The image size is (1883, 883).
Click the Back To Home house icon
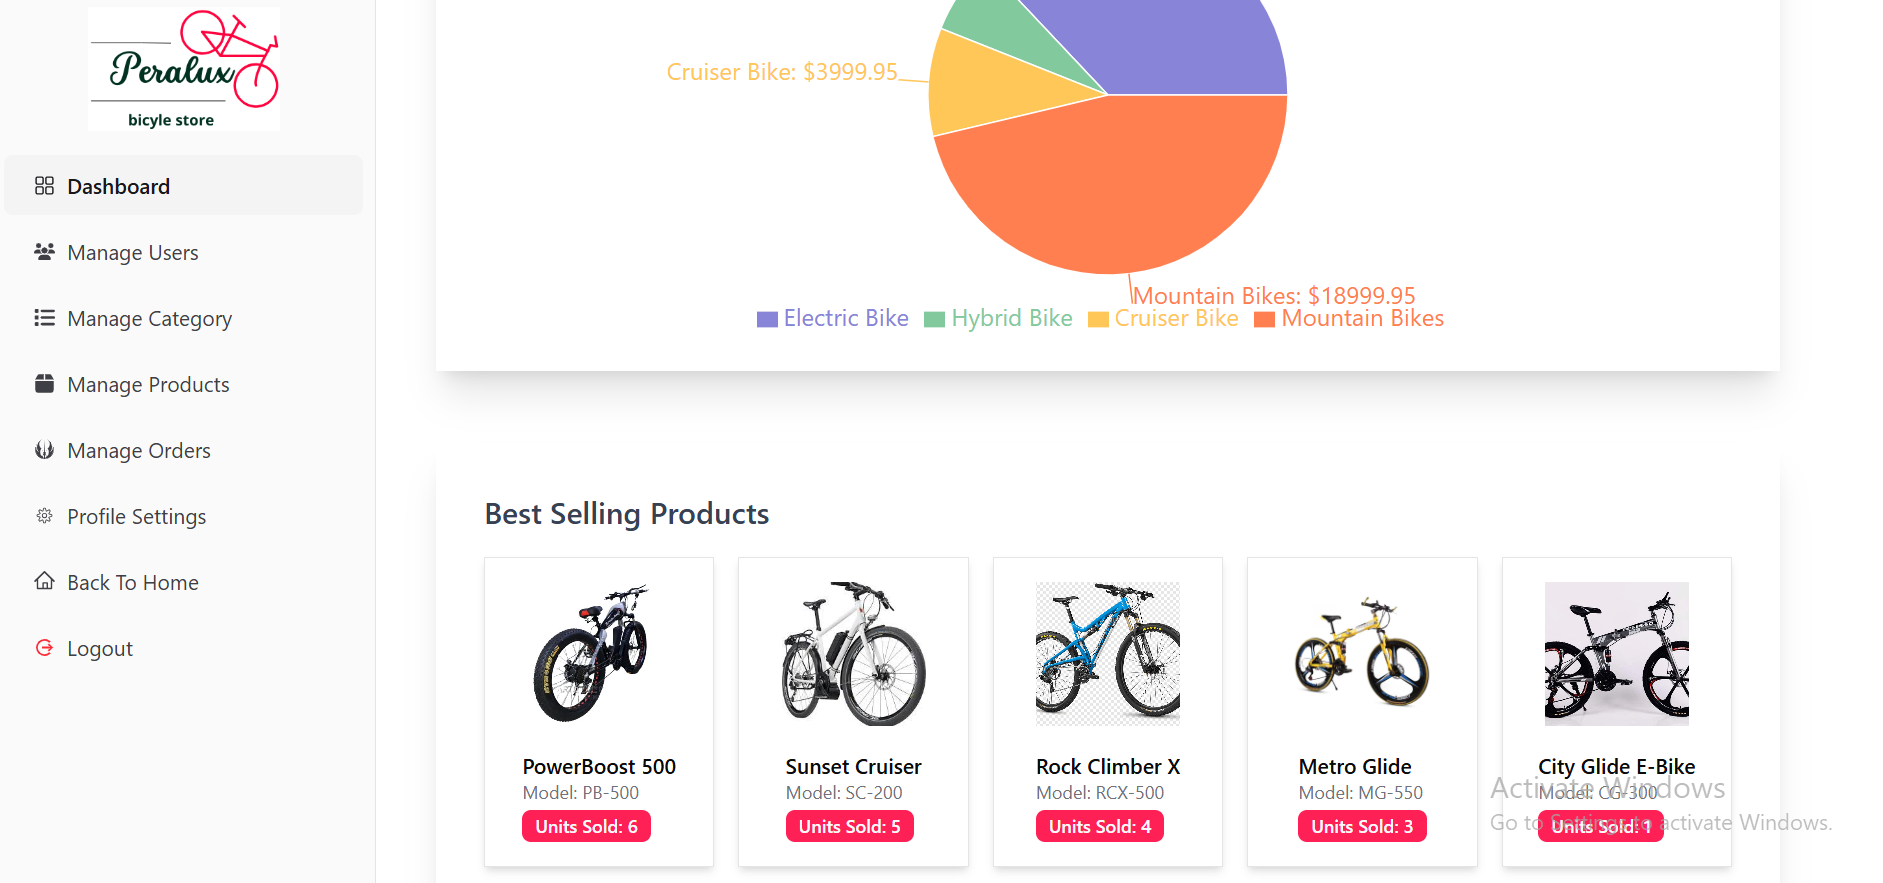pyautogui.click(x=44, y=581)
